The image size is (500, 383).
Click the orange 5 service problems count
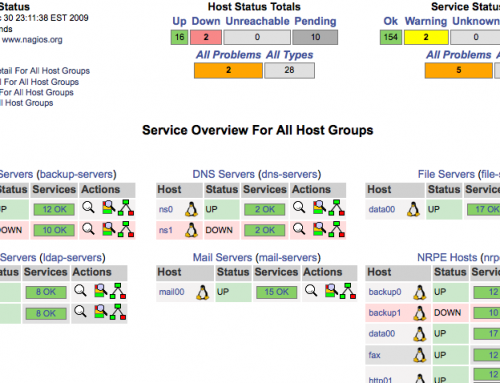(x=459, y=70)
